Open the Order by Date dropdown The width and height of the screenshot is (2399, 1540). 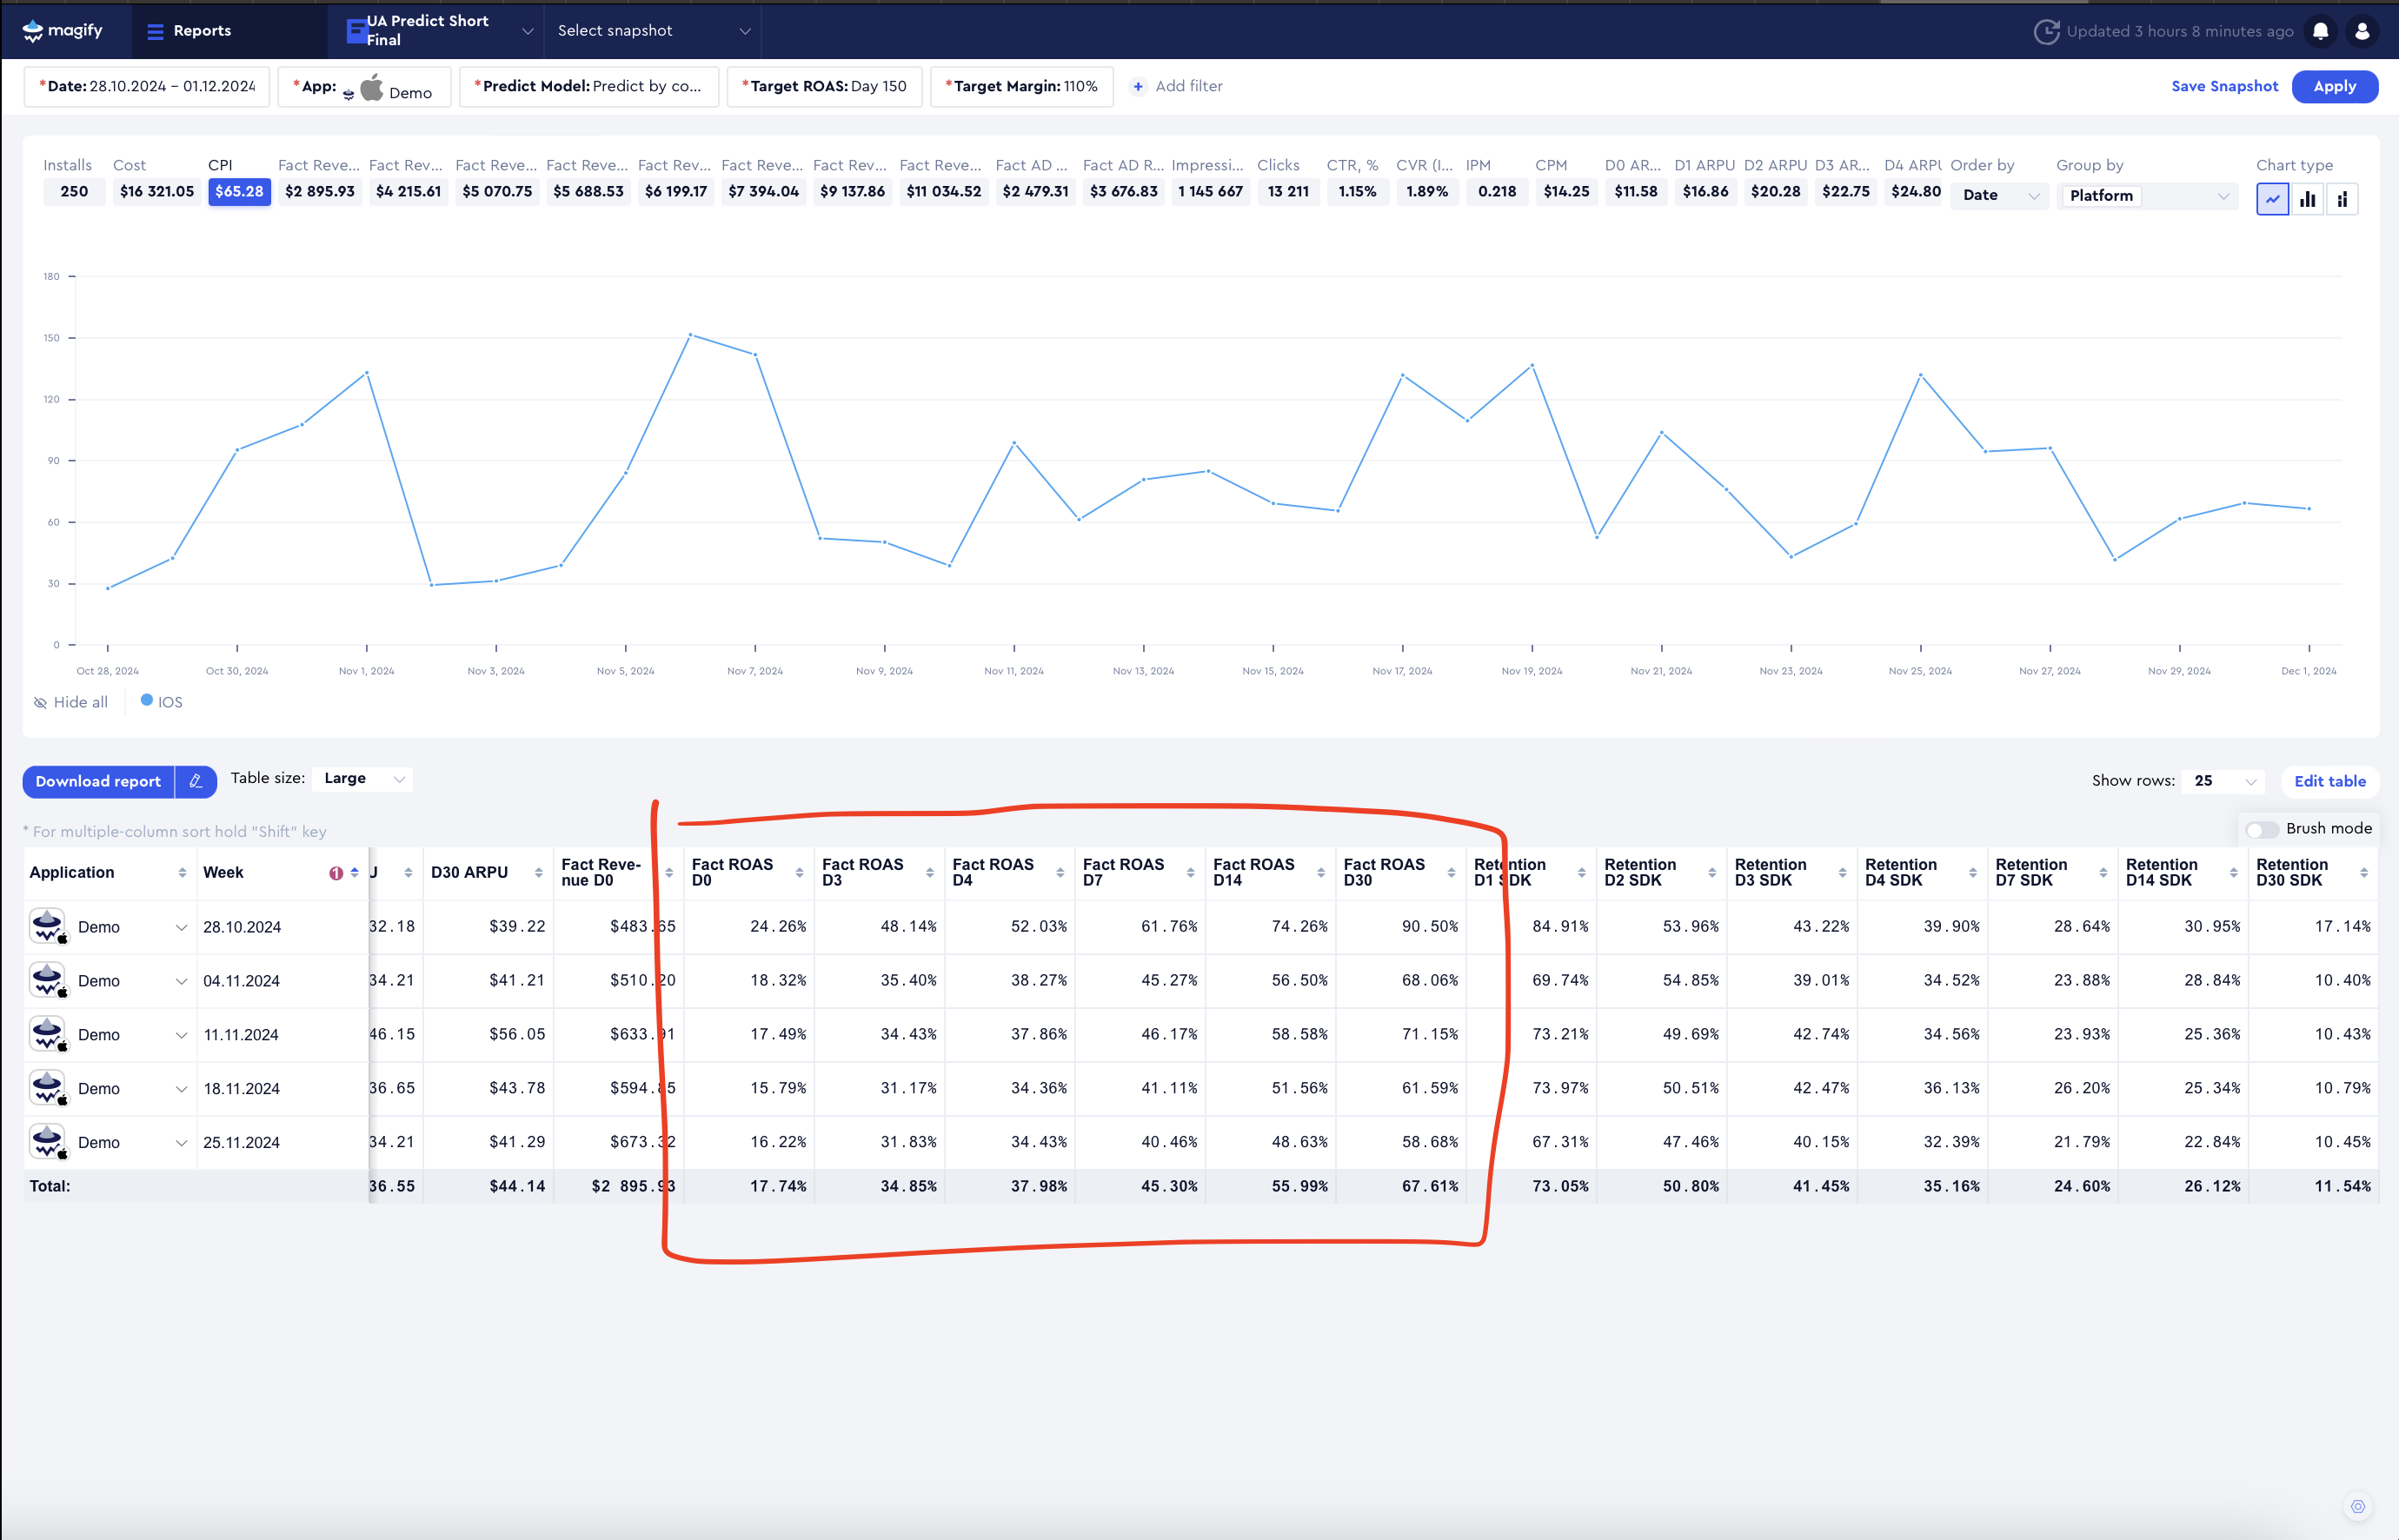click(1999, 196)
